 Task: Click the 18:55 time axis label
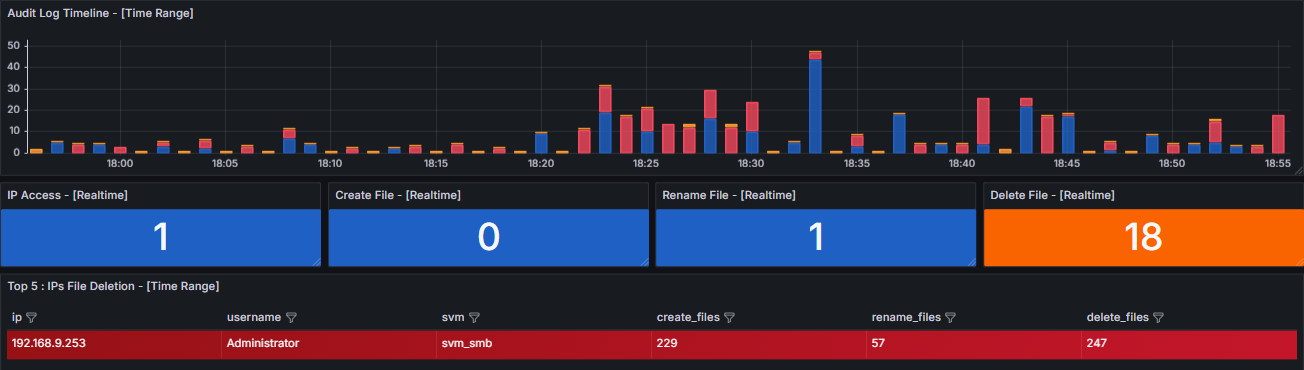(1277, 162)
